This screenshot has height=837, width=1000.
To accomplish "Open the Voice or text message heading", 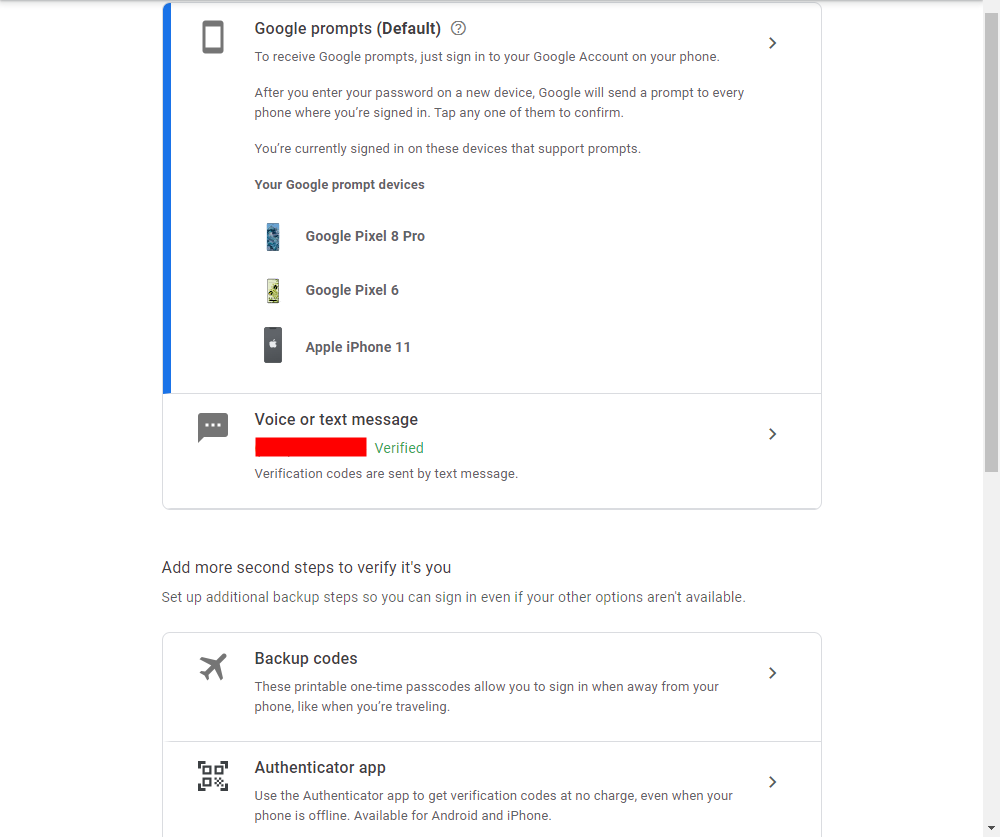I will (336, 420).
